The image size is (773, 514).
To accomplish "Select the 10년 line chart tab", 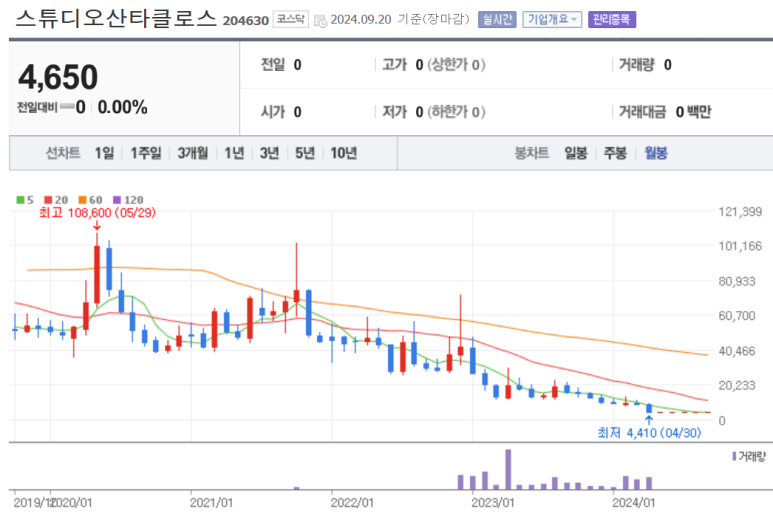I will [344, 153].
